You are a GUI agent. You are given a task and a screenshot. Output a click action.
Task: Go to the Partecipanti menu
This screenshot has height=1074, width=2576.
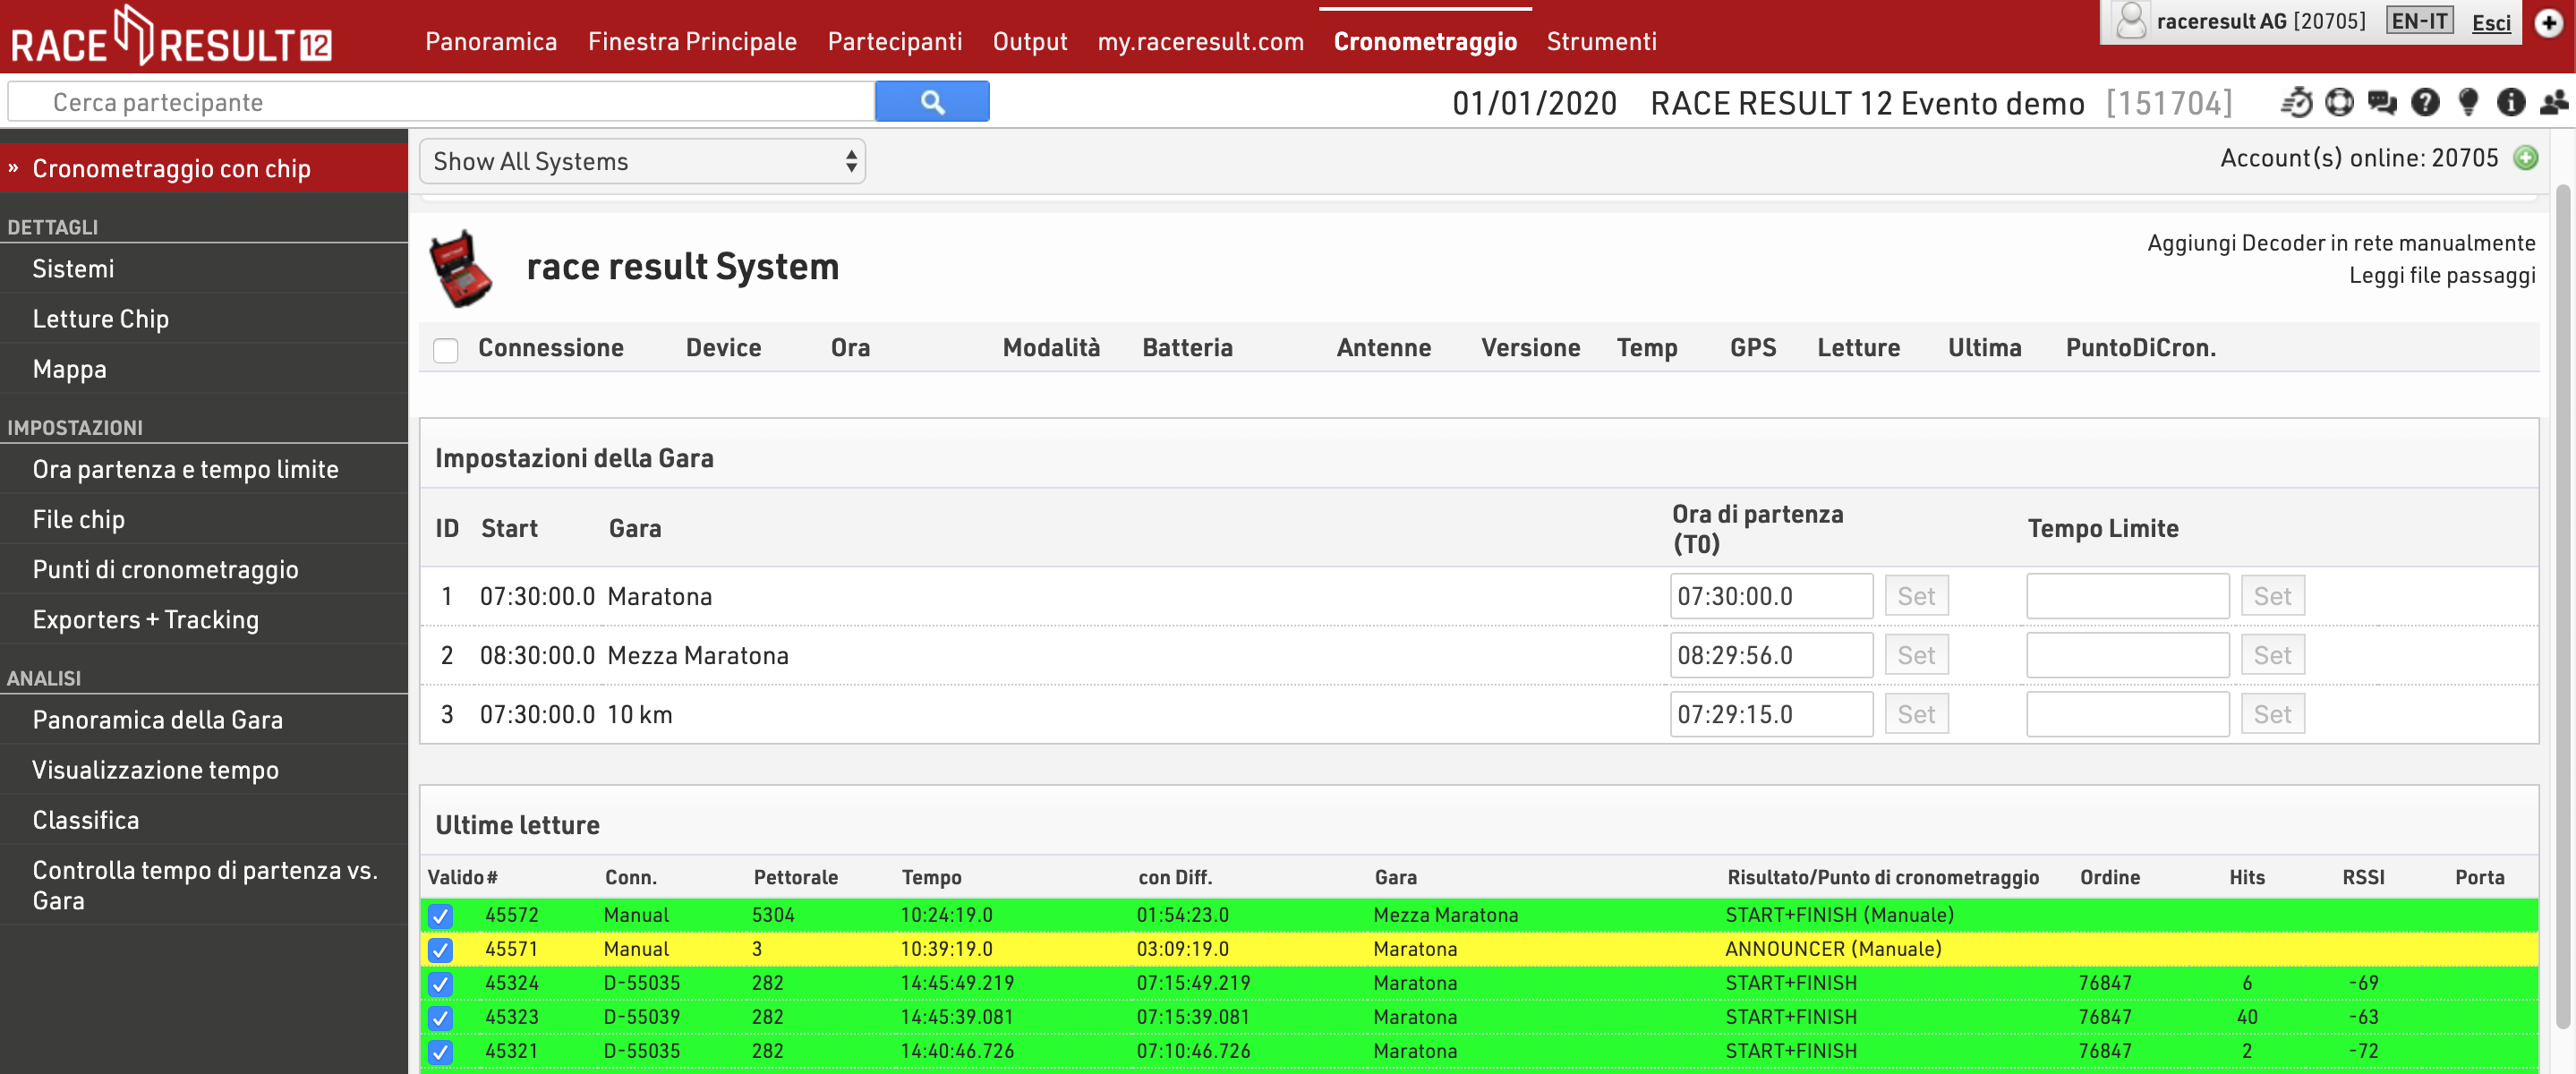(x=895, y=41)
